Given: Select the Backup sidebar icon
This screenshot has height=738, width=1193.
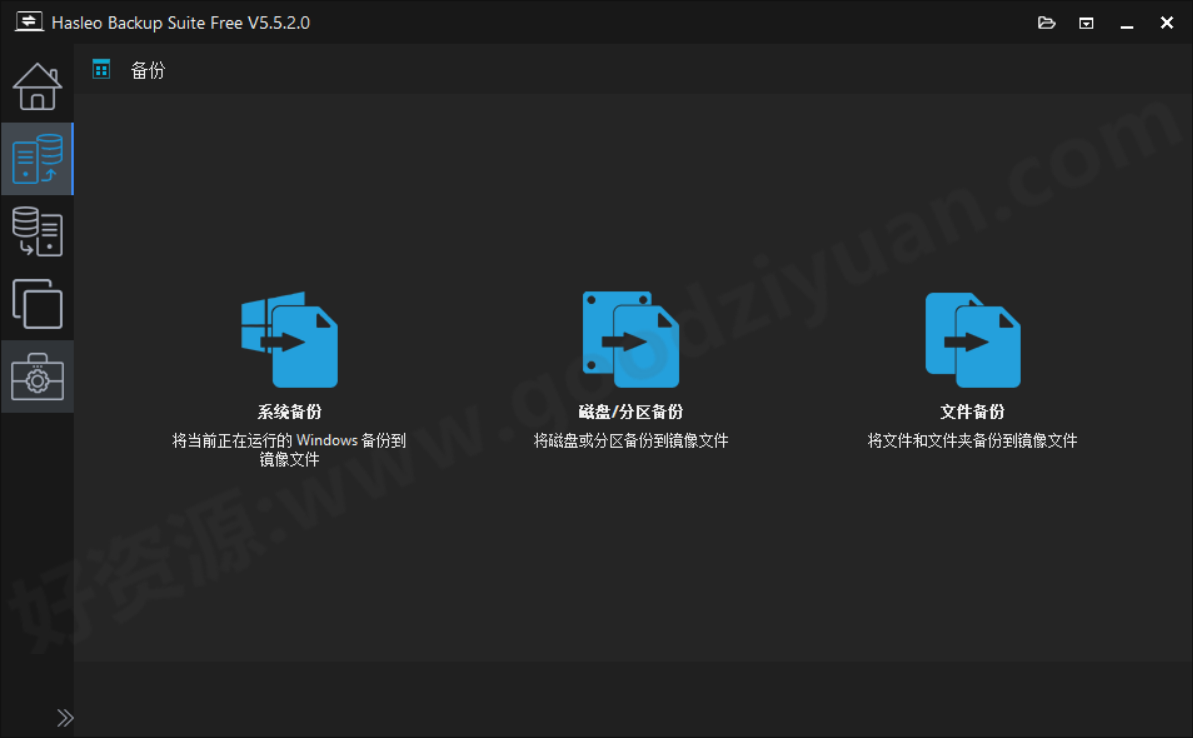Looking at the screenshot, I should [37, 158].
